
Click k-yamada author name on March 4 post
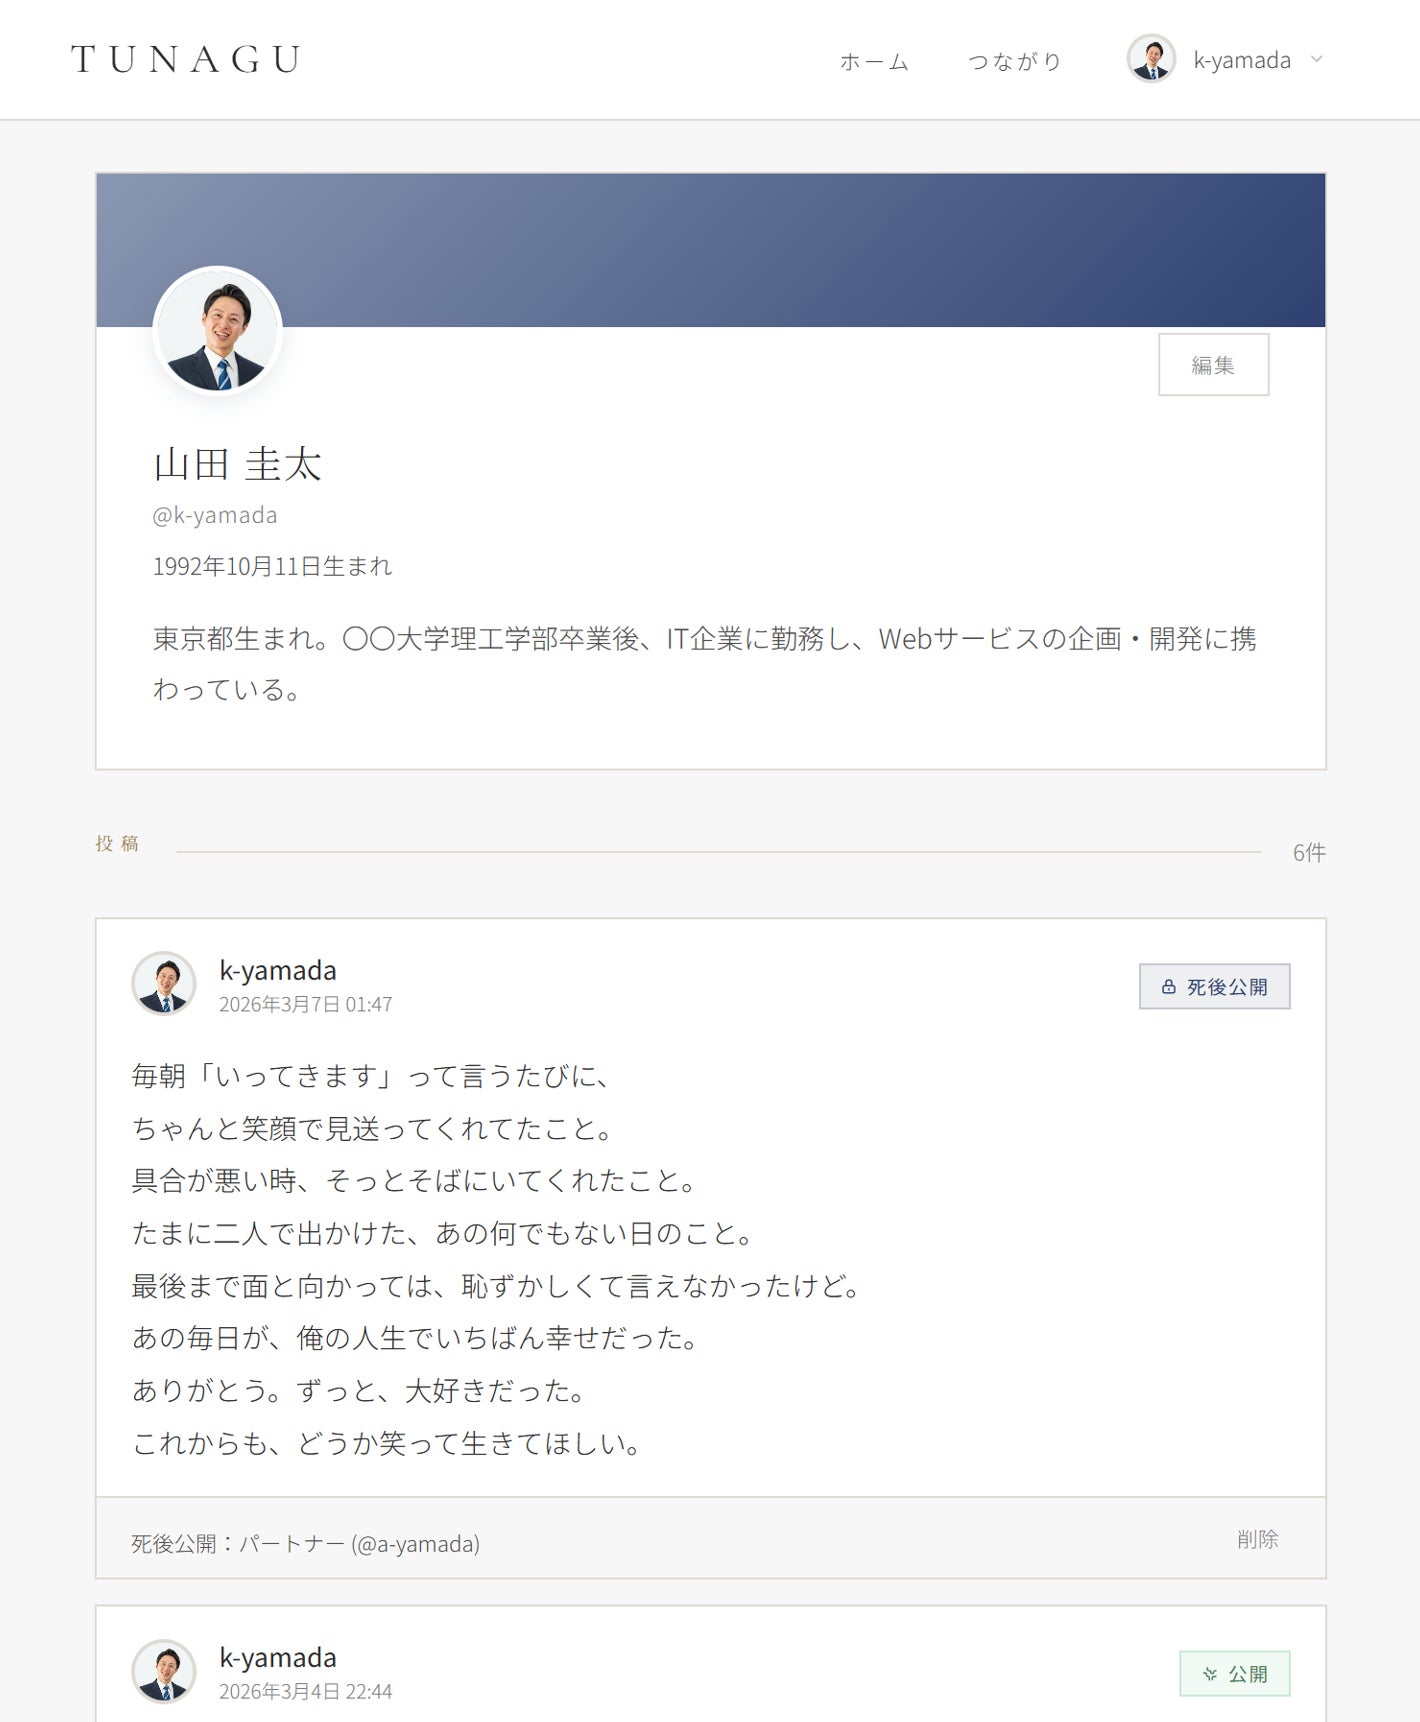coord(277,1658)
